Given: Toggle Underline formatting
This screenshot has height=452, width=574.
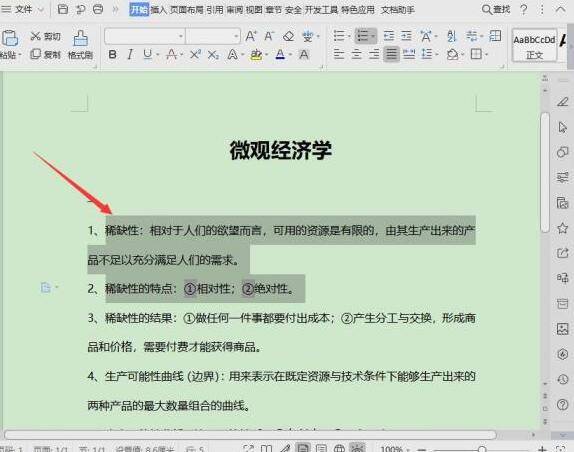Looking at the screenshot, I should pos(147,55).
